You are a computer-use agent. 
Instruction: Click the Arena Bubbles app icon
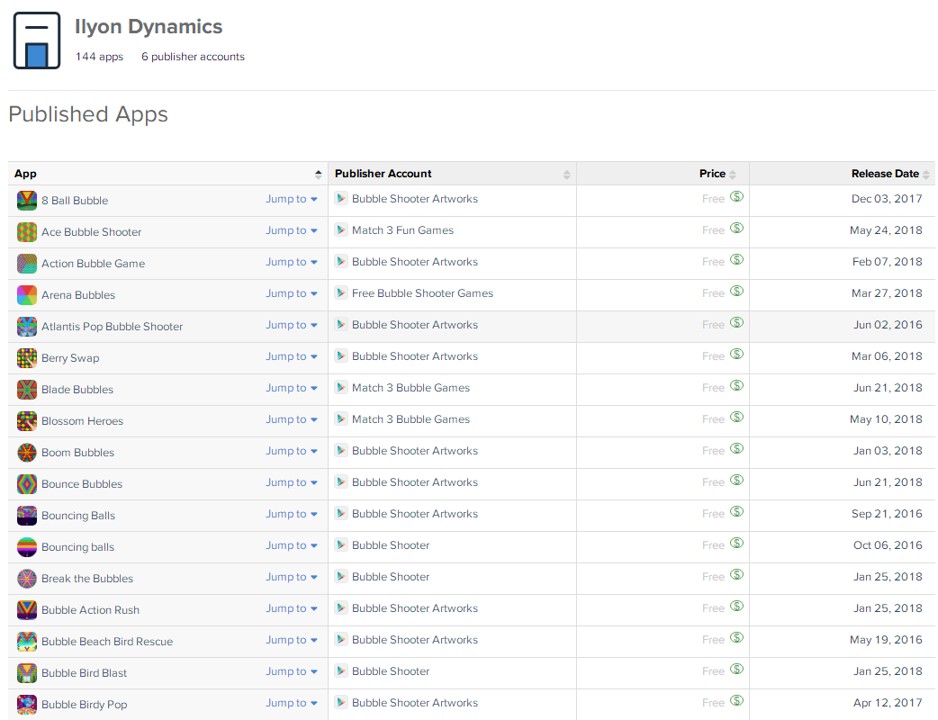point(27,295)
